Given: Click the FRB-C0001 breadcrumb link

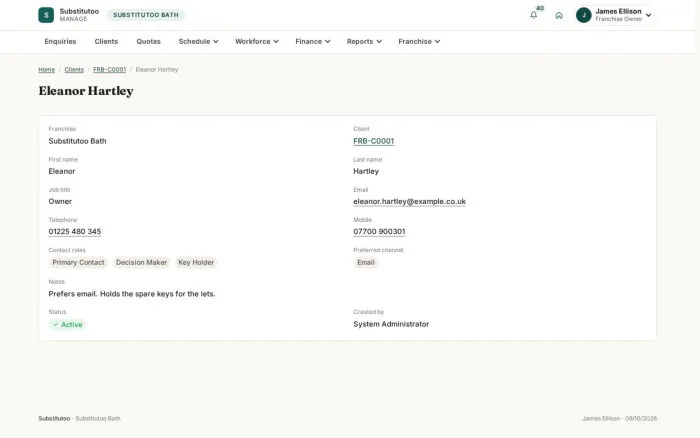Looking at the screenshot, I should pos(109,70).
